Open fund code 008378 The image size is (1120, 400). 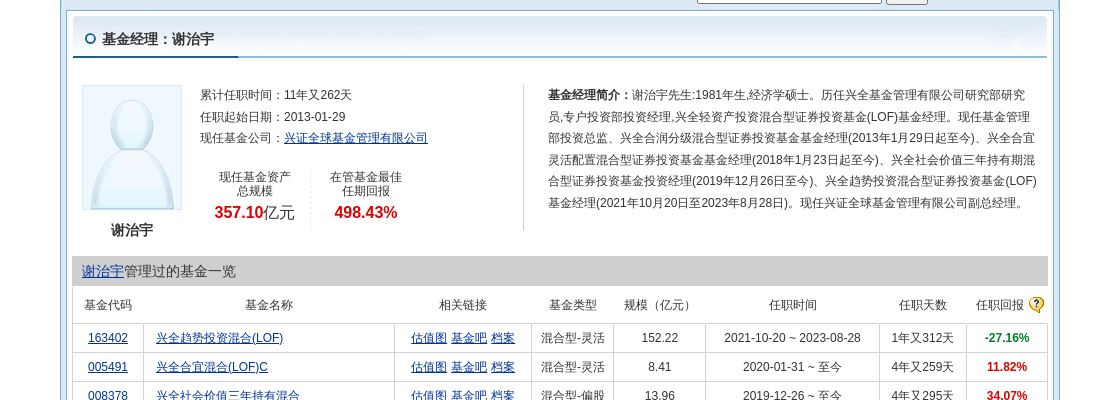click(x=108, y=395)
